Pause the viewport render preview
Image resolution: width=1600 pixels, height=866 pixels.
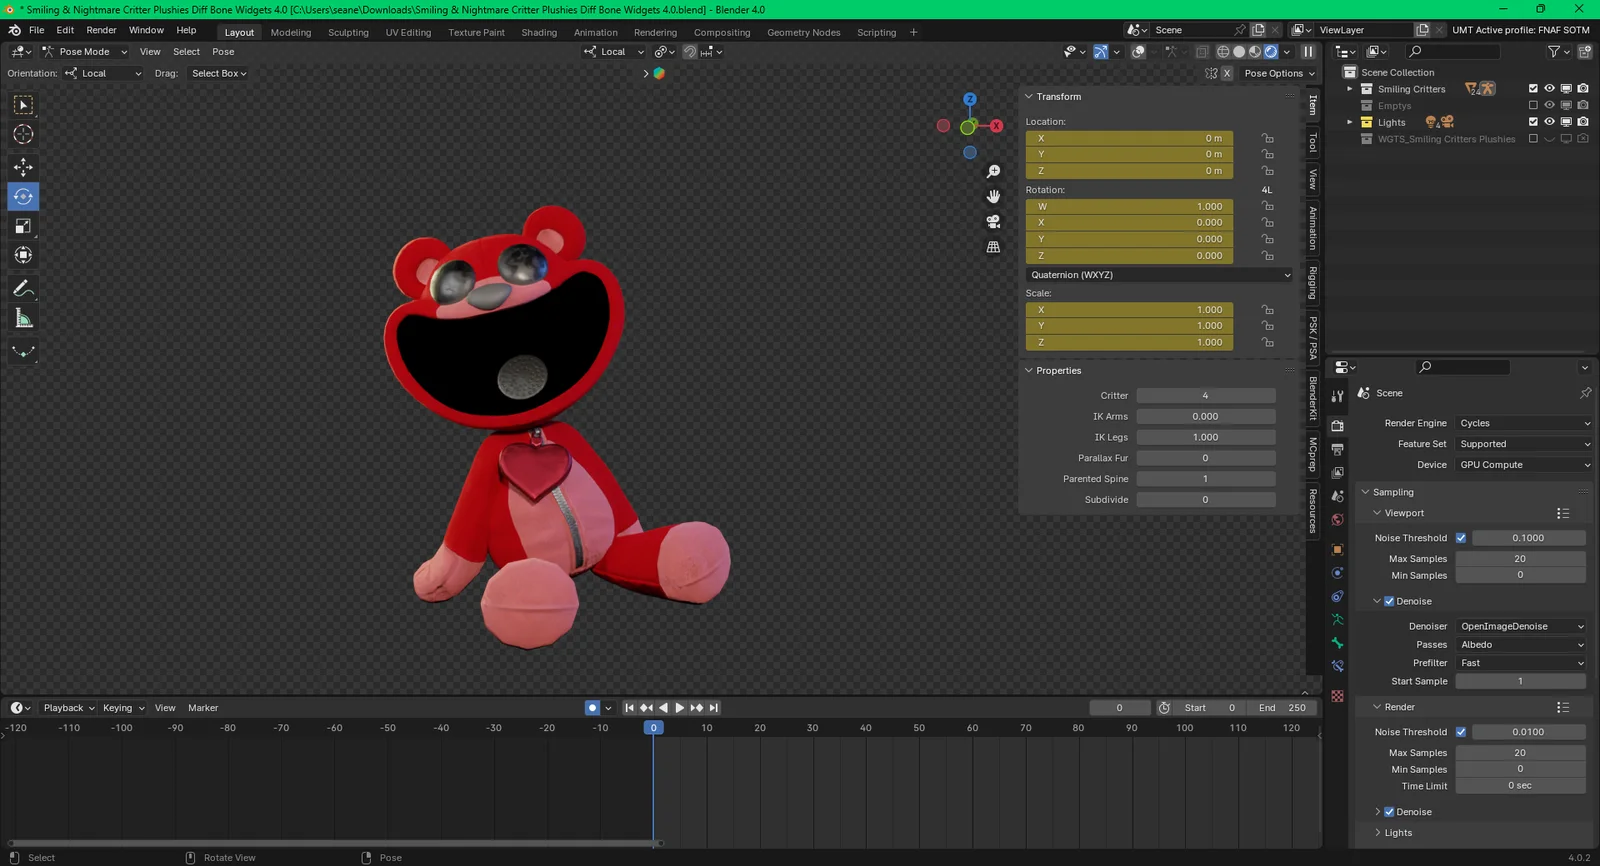click(1308, 52)
